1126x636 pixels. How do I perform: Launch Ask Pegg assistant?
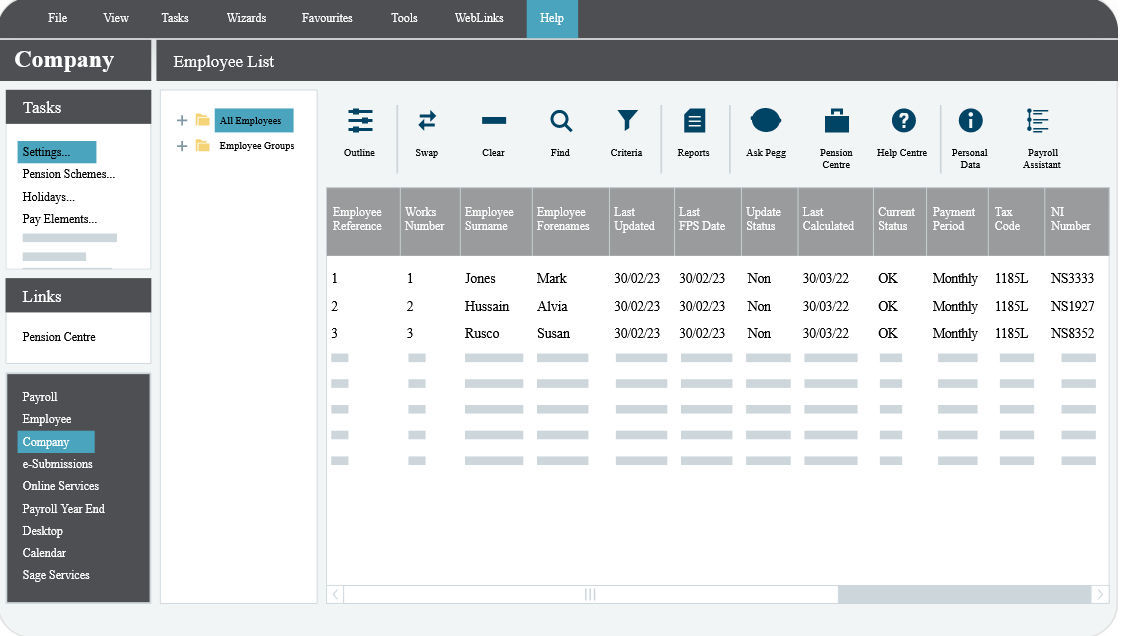(766, 129)
